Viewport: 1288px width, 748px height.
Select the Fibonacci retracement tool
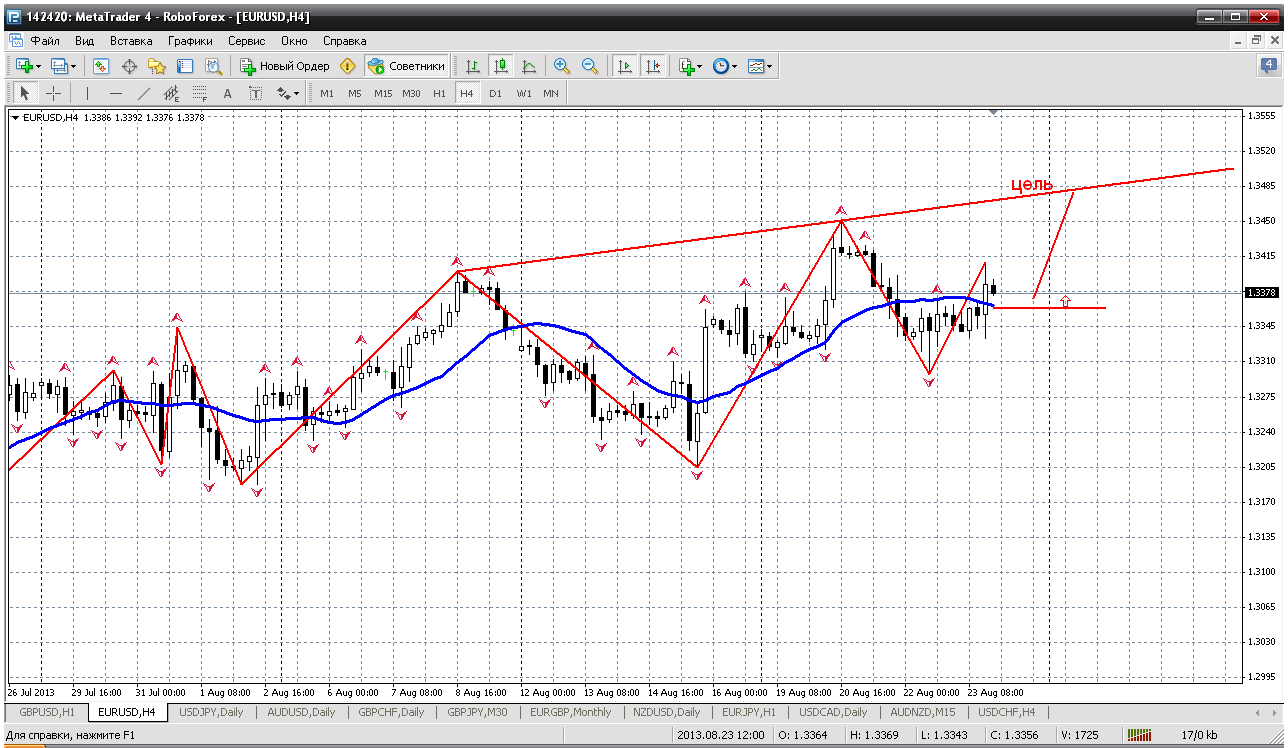pyautogui.click(x=200, y=93)
